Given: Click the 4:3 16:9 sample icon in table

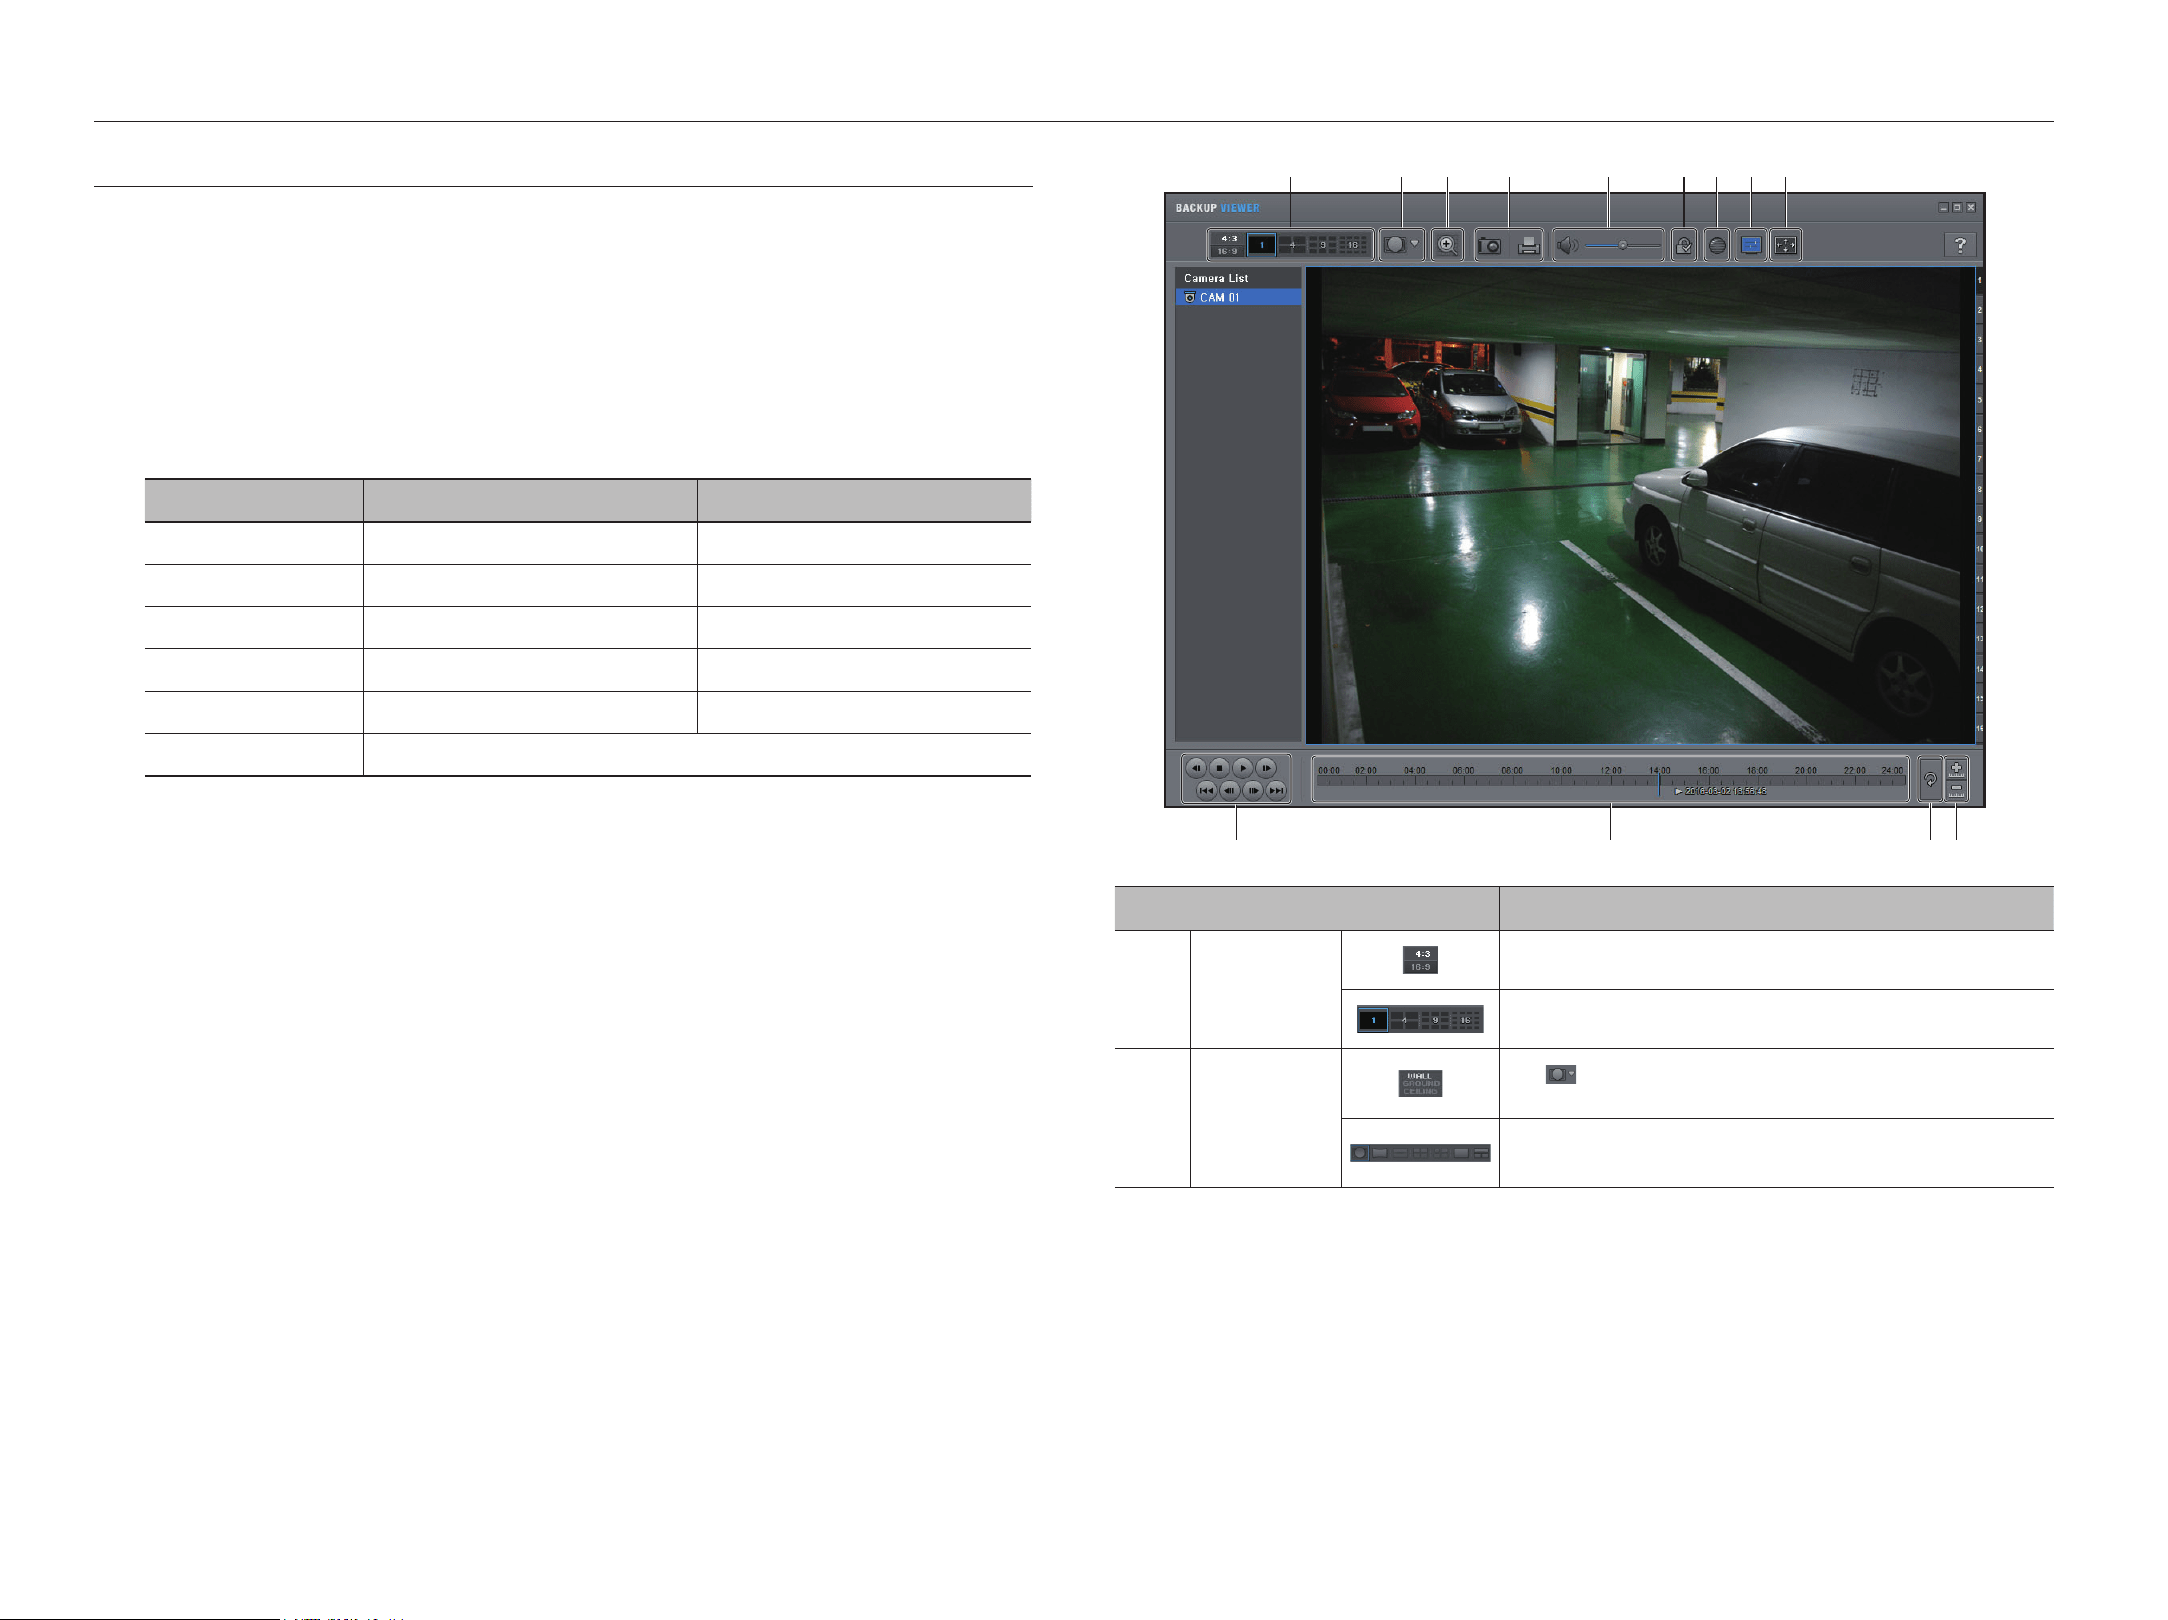Looking at the screenshot, I should 1420,960.
